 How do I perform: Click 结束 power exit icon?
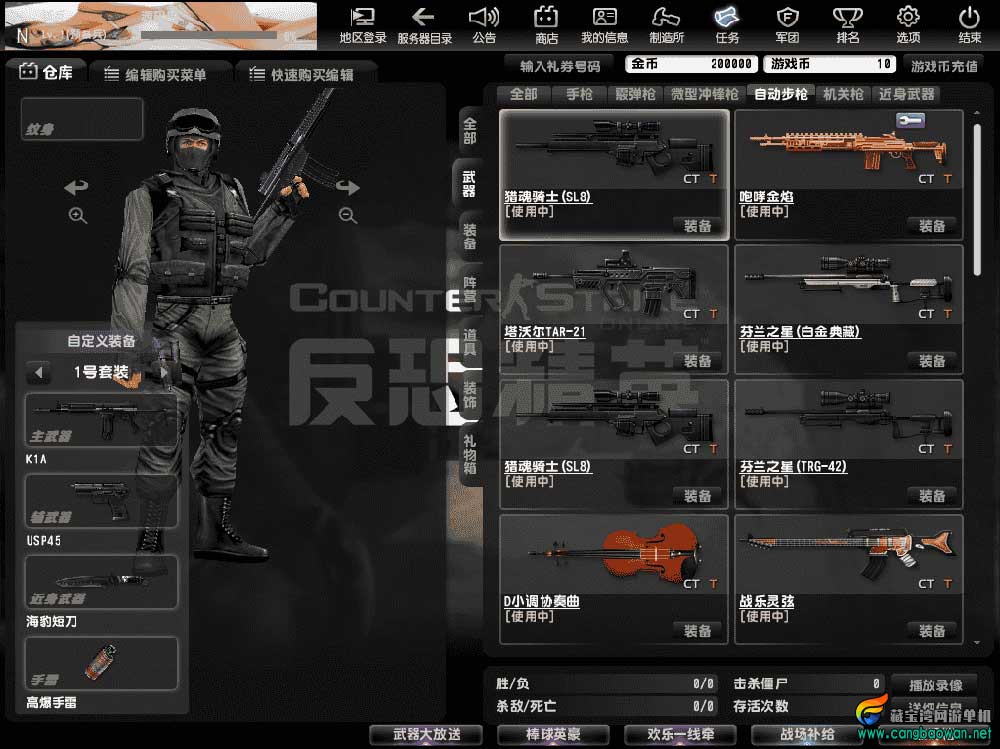(969, 26)
